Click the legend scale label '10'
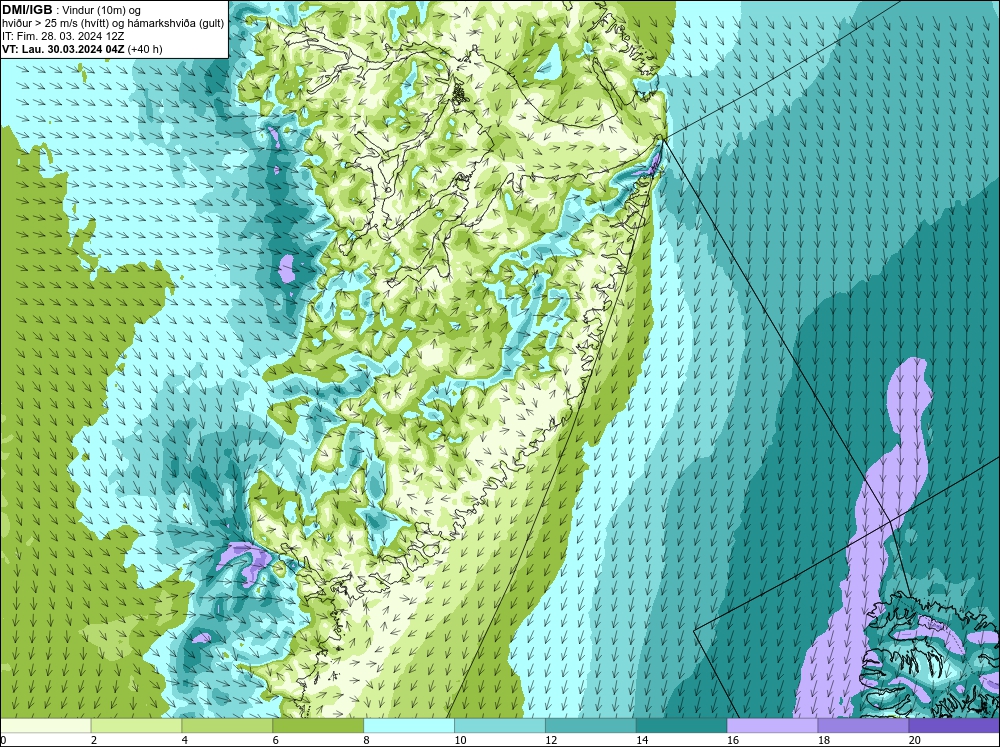 460,740
